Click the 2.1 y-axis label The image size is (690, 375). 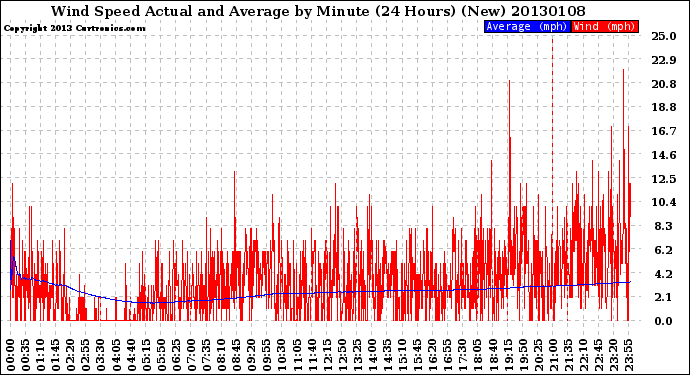[x=664, y=298]
